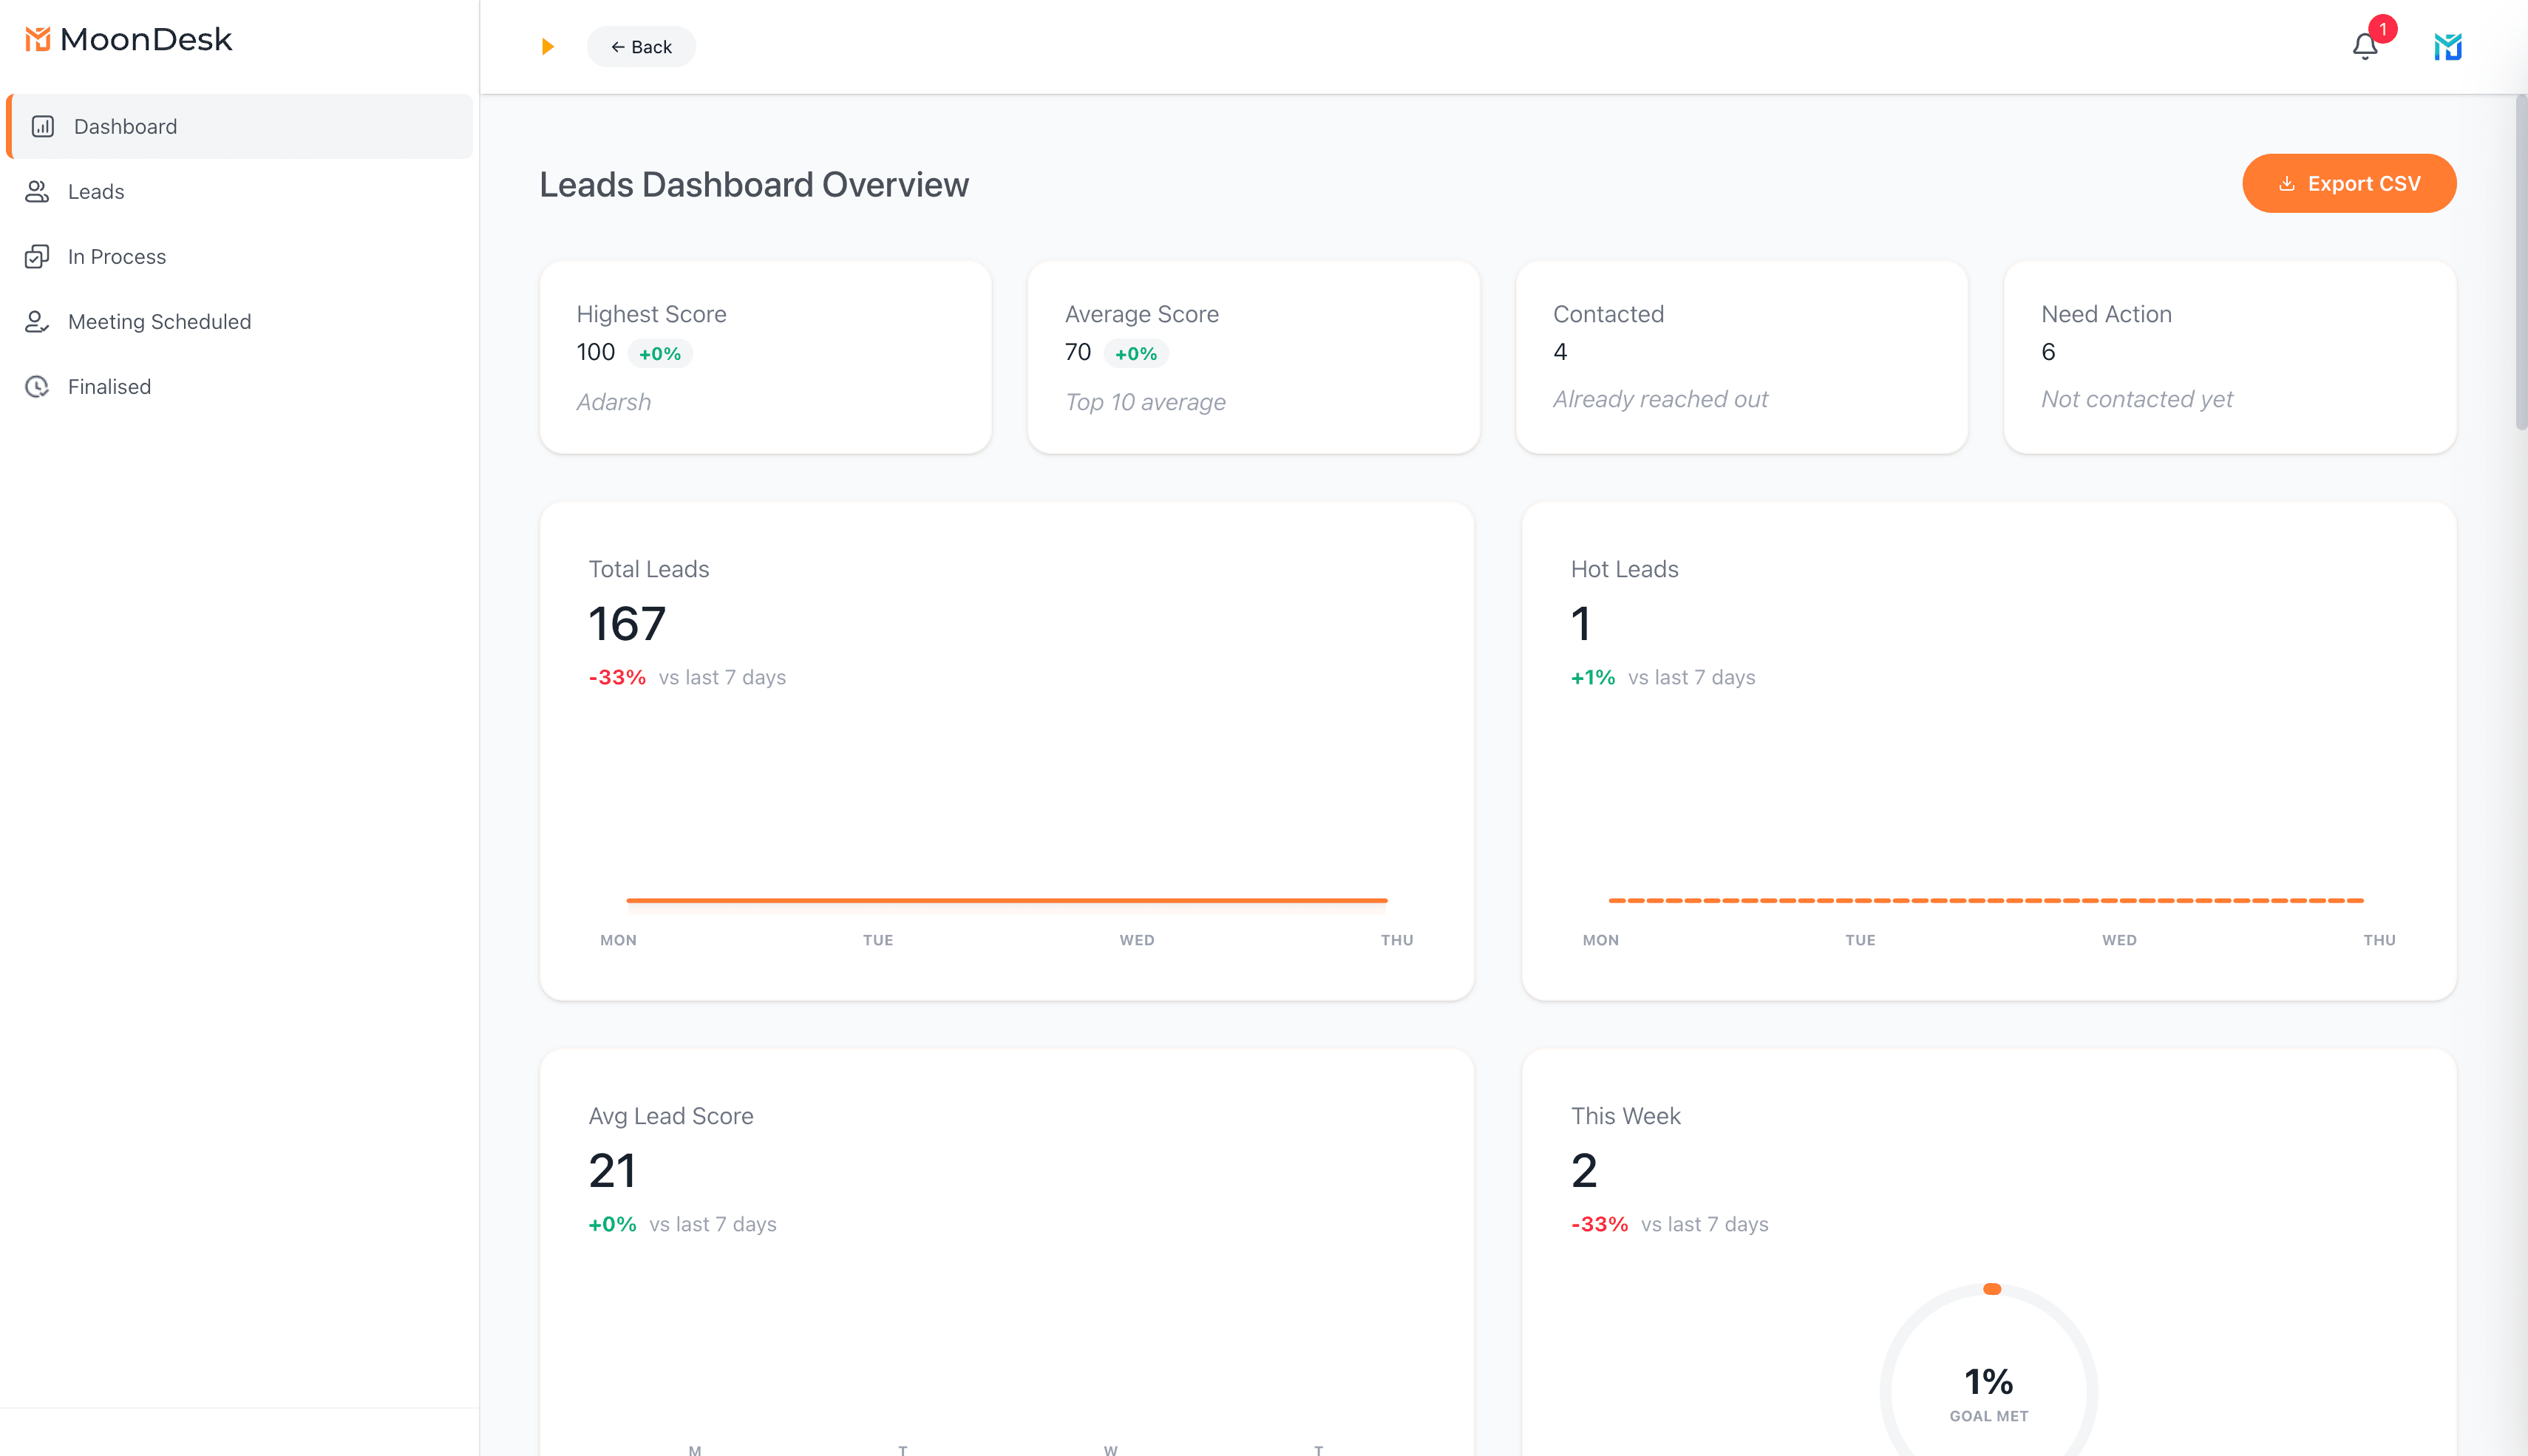Click THU label on Hot Leads chart

point(2379,940)
